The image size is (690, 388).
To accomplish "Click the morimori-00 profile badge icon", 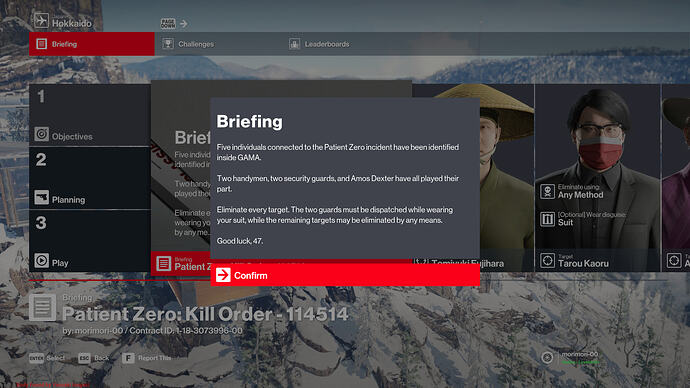I will click(547, 357).
